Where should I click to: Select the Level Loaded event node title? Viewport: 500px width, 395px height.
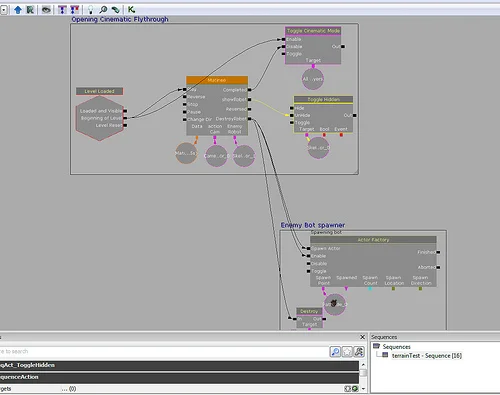pos(99,91)
